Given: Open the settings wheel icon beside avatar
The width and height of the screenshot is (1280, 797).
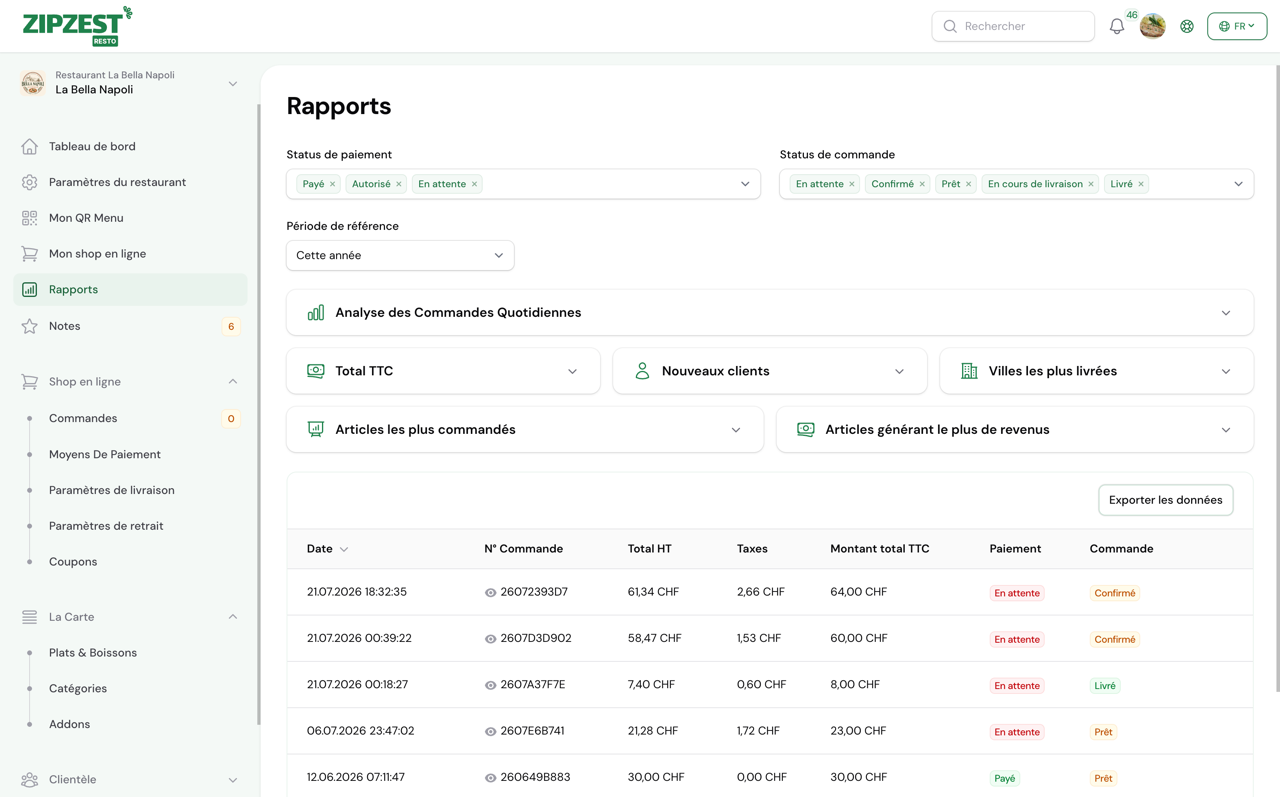Looking at the screenshot, I should (1187, 27).
